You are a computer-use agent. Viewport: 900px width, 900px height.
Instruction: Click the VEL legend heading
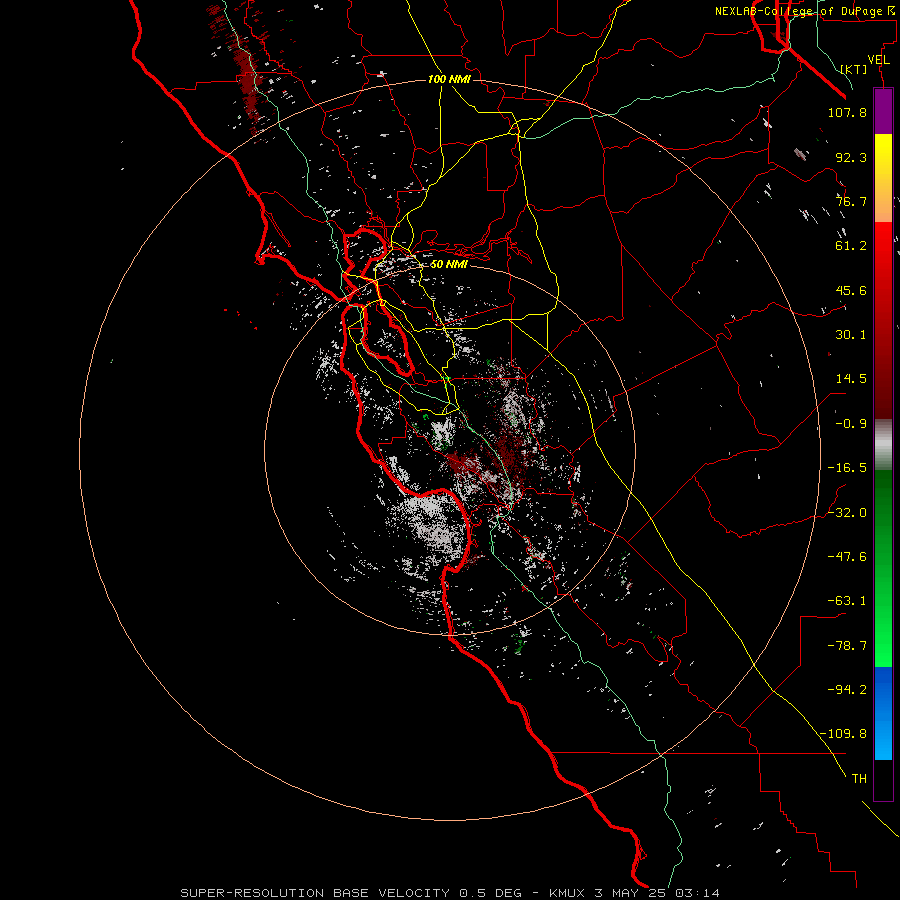(x=878, y=60)
